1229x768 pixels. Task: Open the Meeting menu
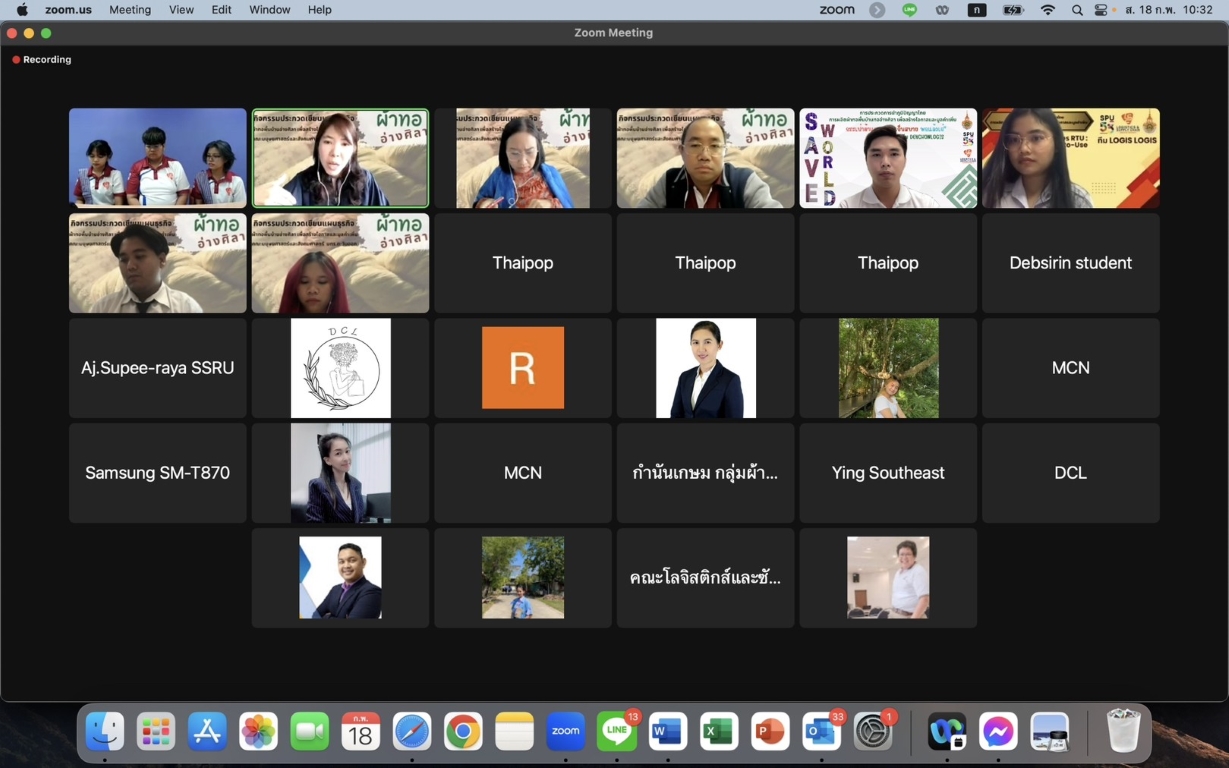click(130, 10)
